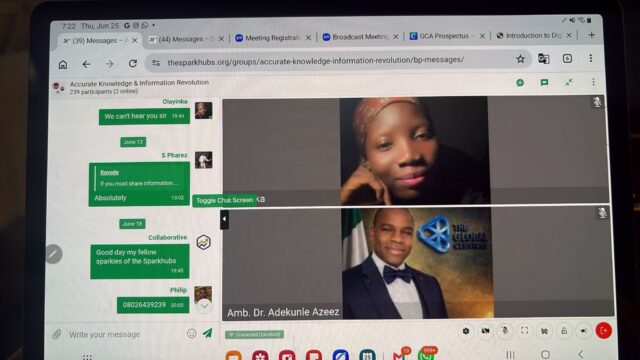
Task: Bookmark this page with the star
Action: pos(520,59)
